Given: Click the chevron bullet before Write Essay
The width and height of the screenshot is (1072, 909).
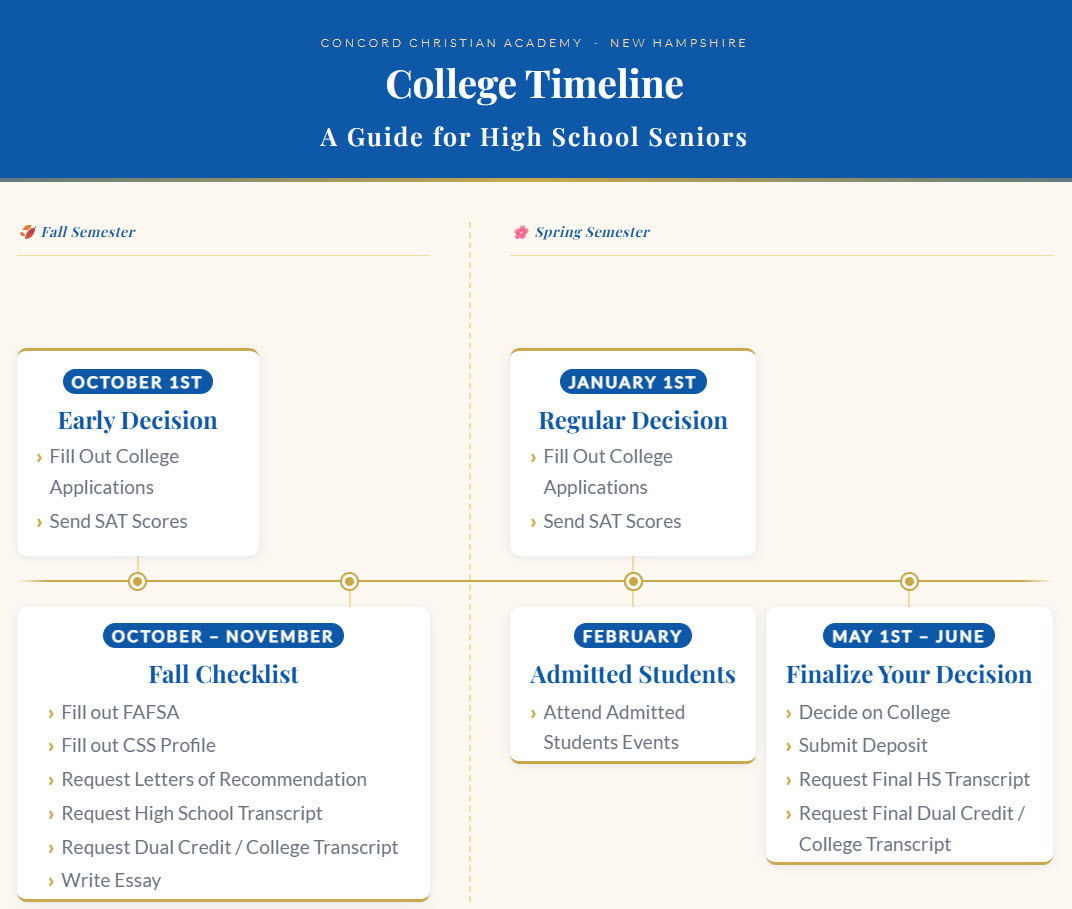Looking at the screenshot, I should coord(51,881).
